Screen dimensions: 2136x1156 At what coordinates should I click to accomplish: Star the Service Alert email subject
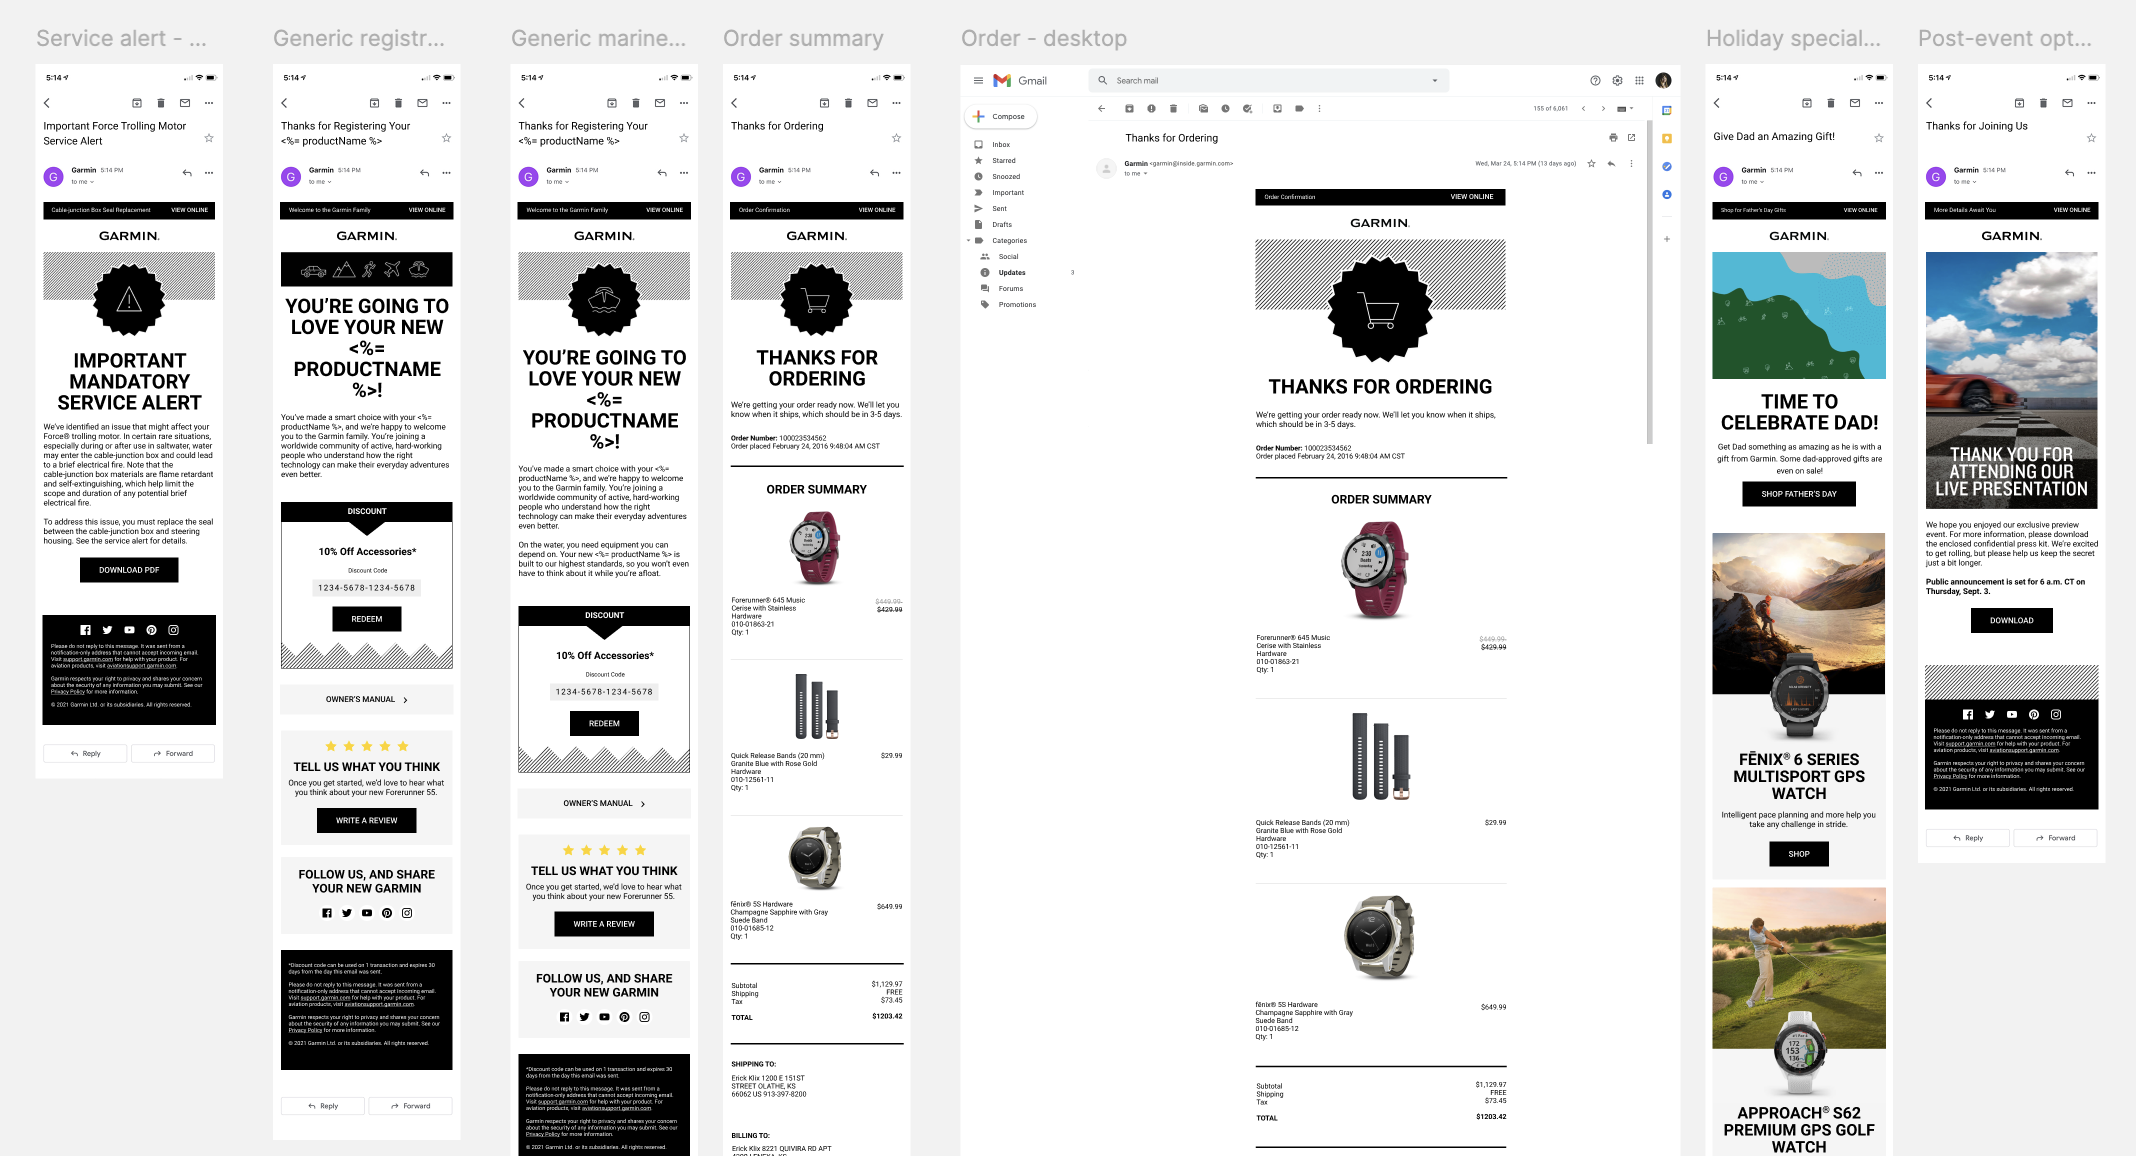(209, 138)
